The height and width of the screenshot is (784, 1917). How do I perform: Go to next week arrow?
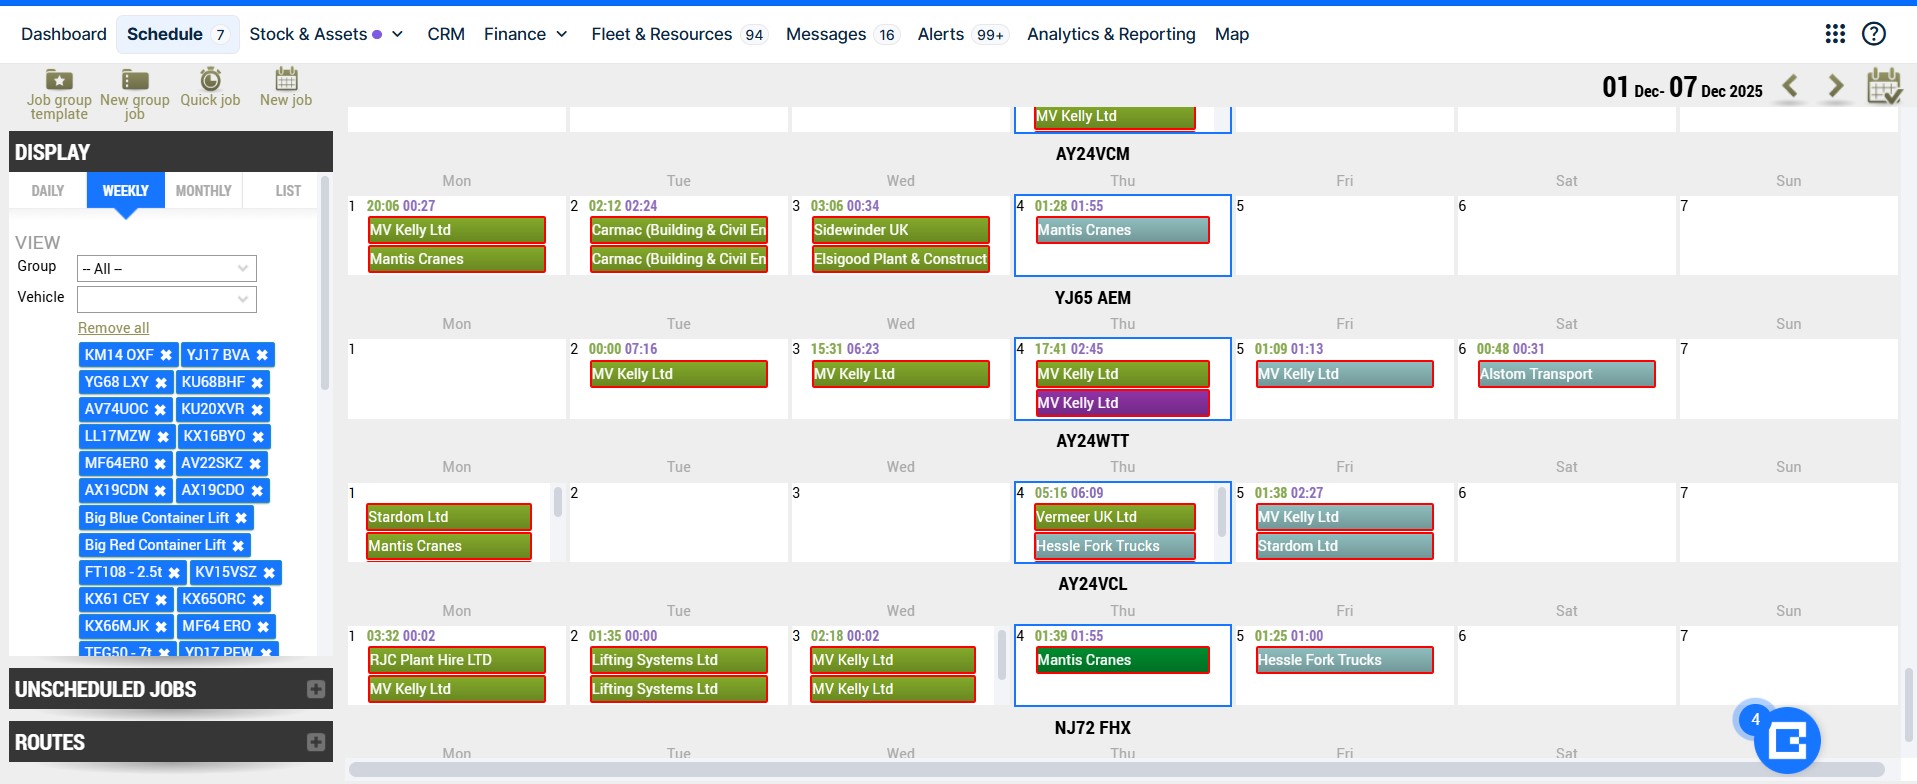(x=1836, y=87)
